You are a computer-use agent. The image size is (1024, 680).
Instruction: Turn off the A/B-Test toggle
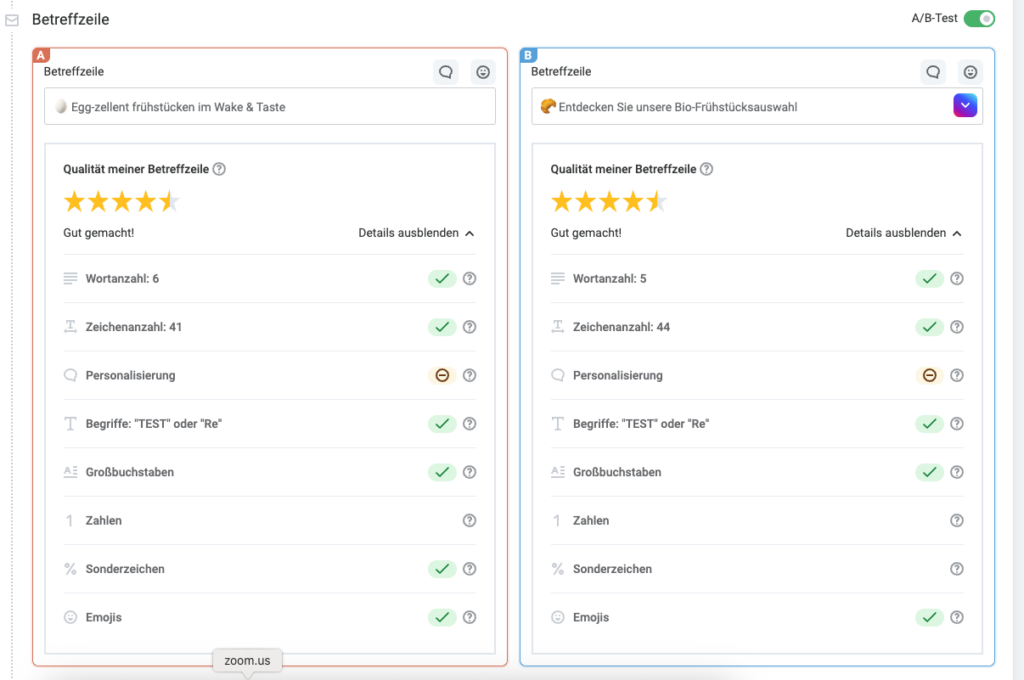coord(979,19)
